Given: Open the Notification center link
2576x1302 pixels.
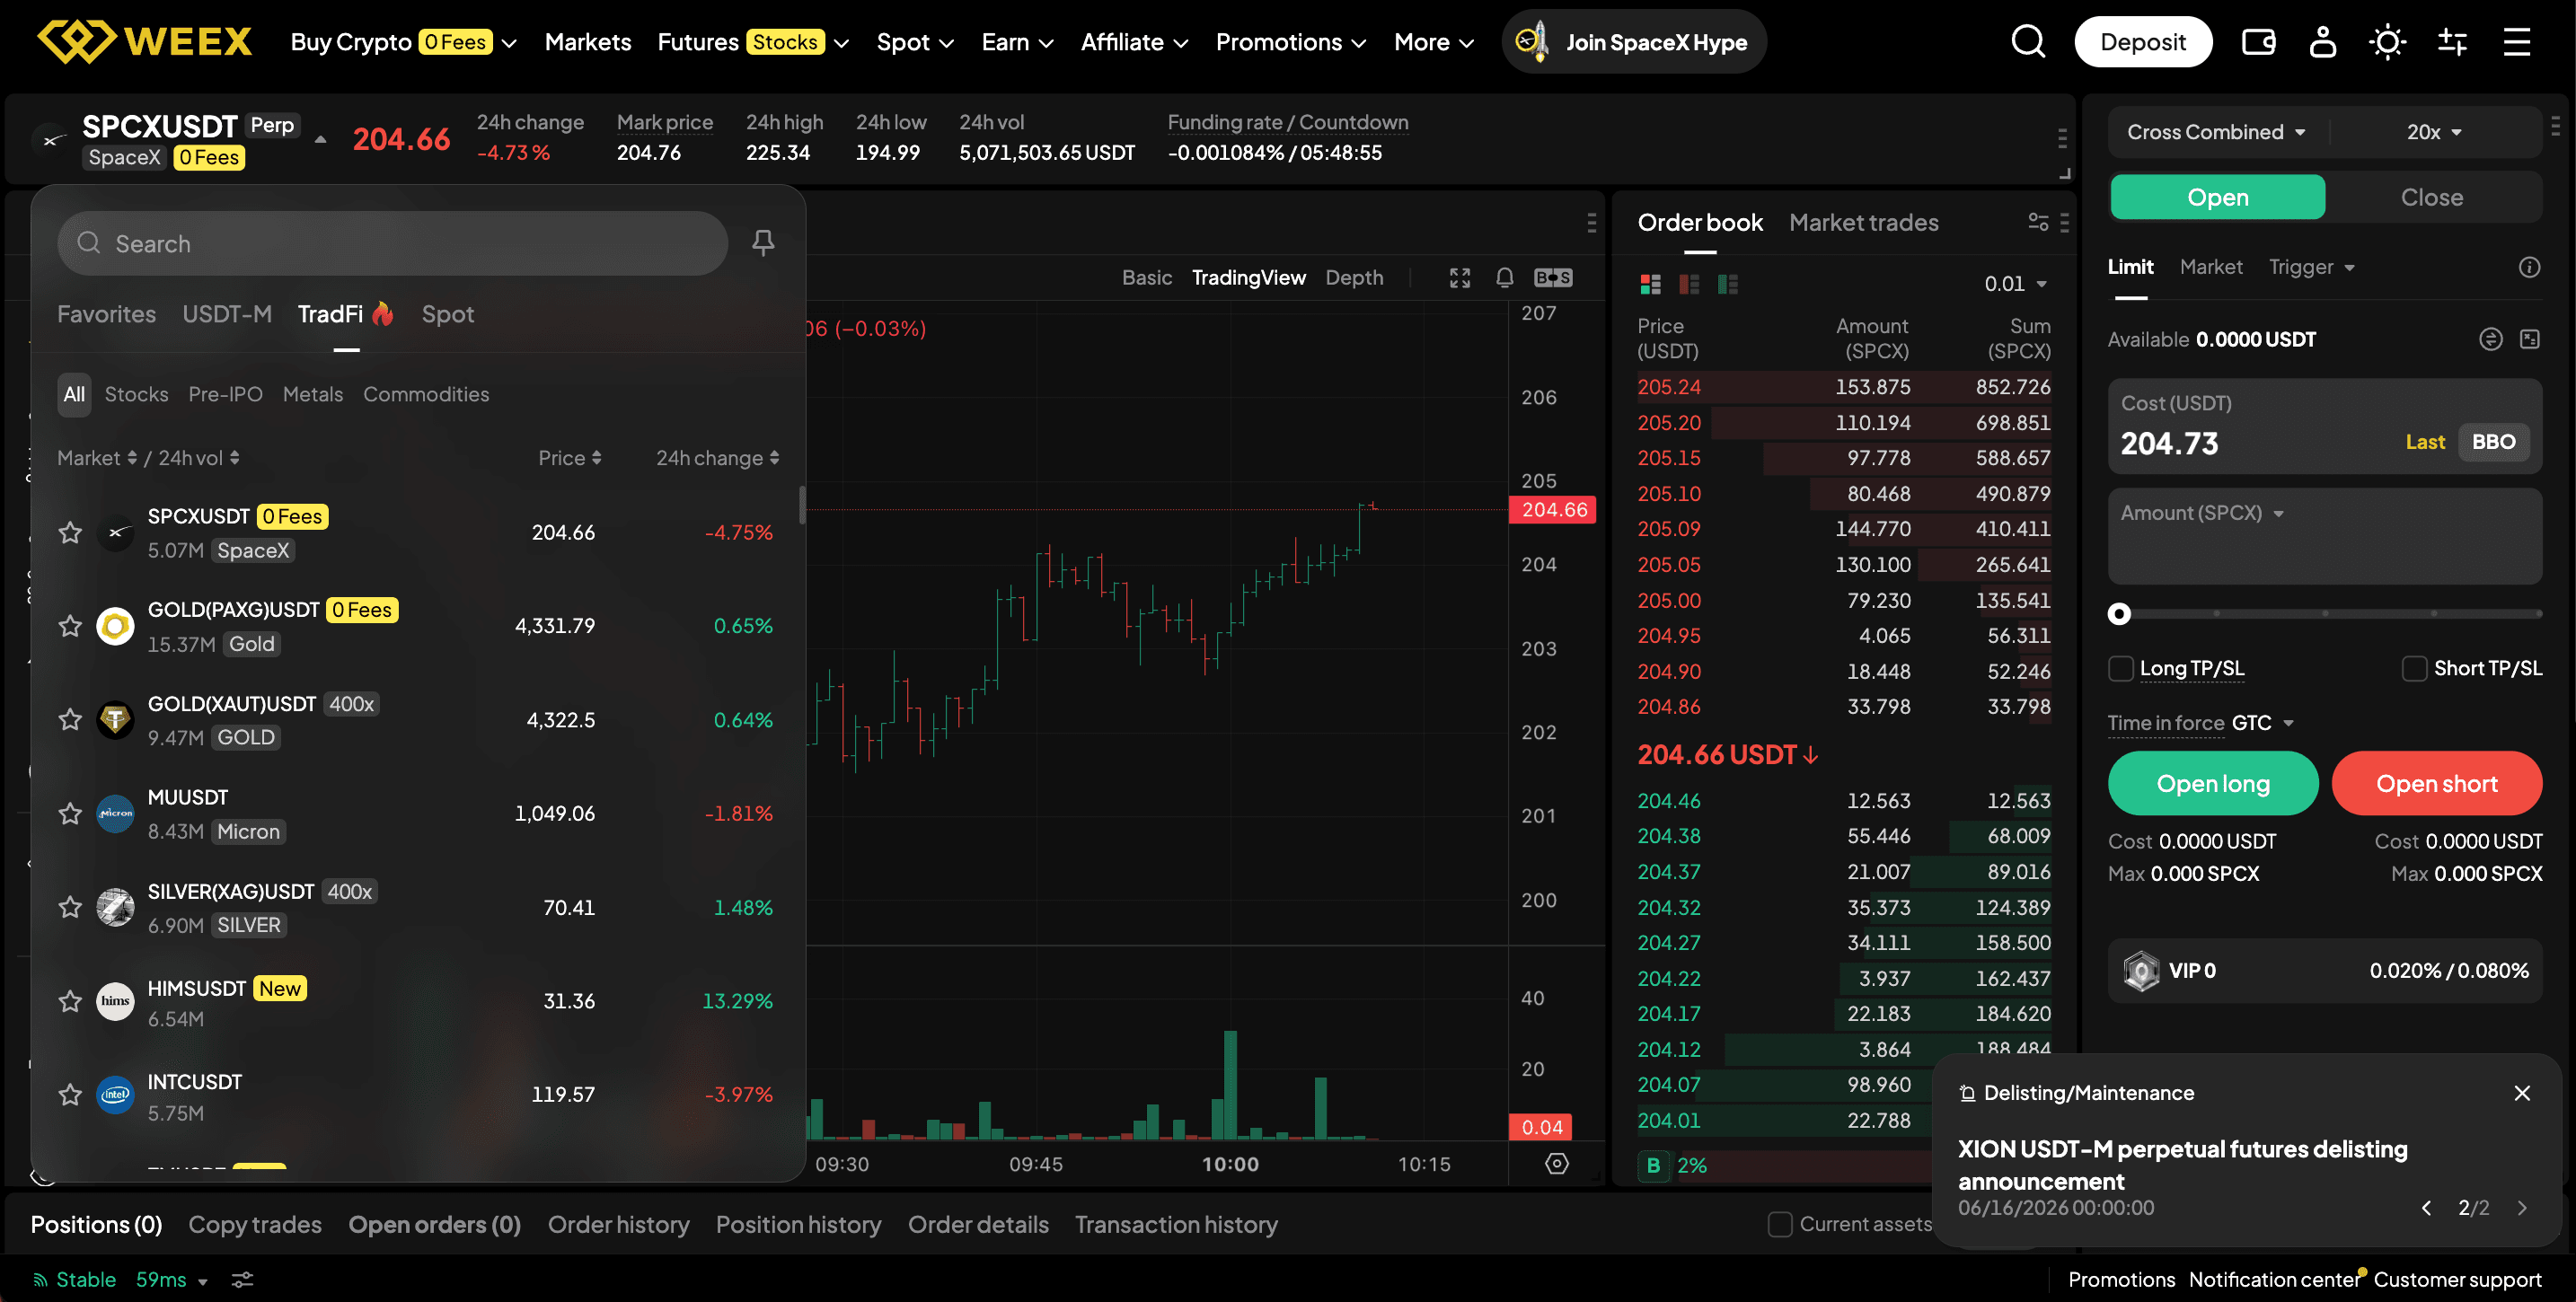Looking at the screenshot, I should coord(2273,1279).
